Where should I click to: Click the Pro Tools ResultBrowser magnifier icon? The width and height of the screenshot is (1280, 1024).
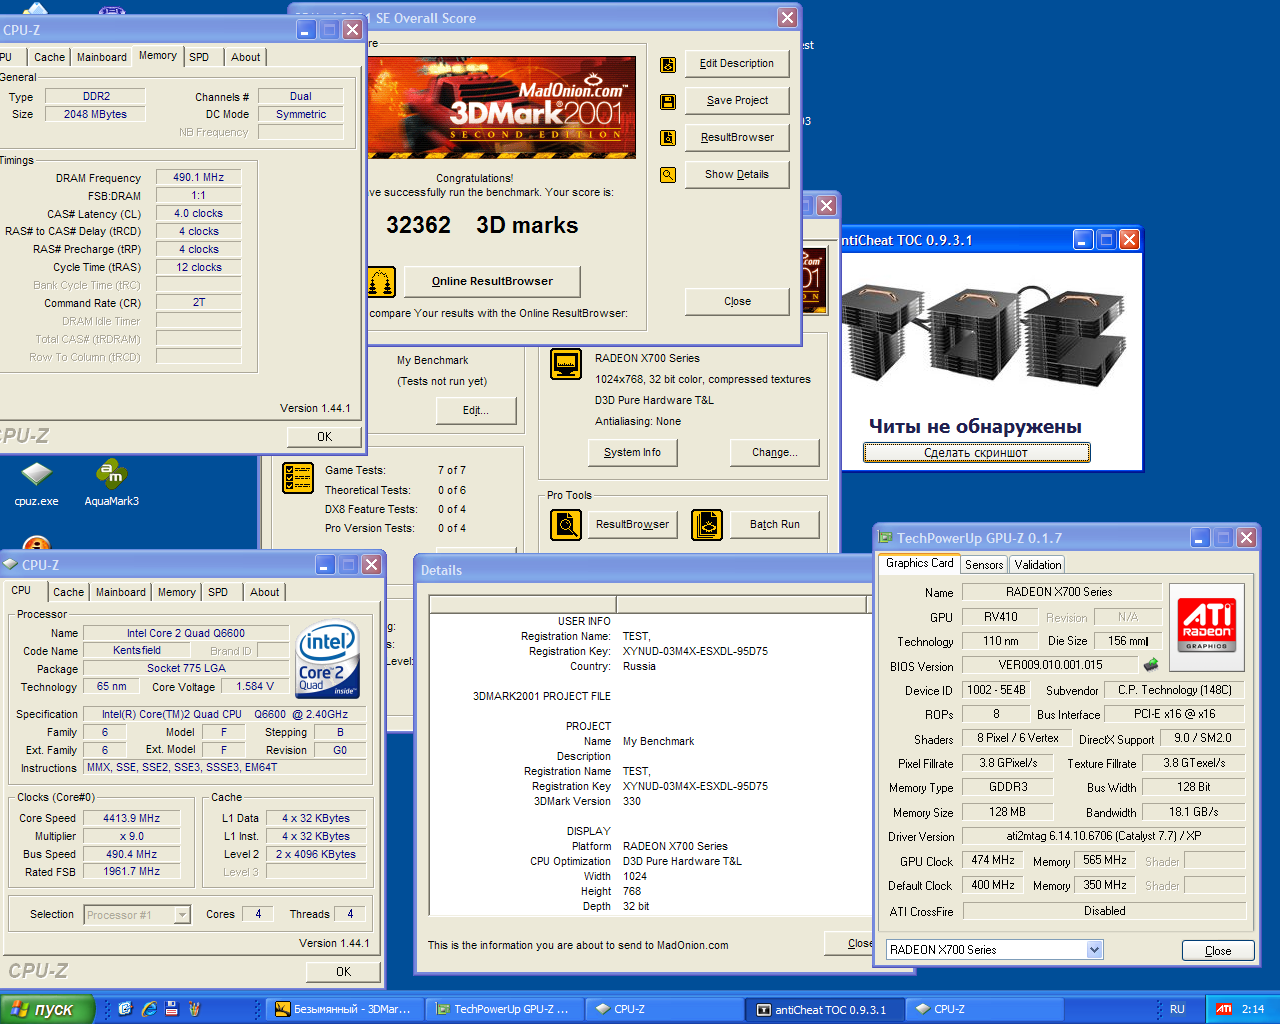(x=566, y=524)
